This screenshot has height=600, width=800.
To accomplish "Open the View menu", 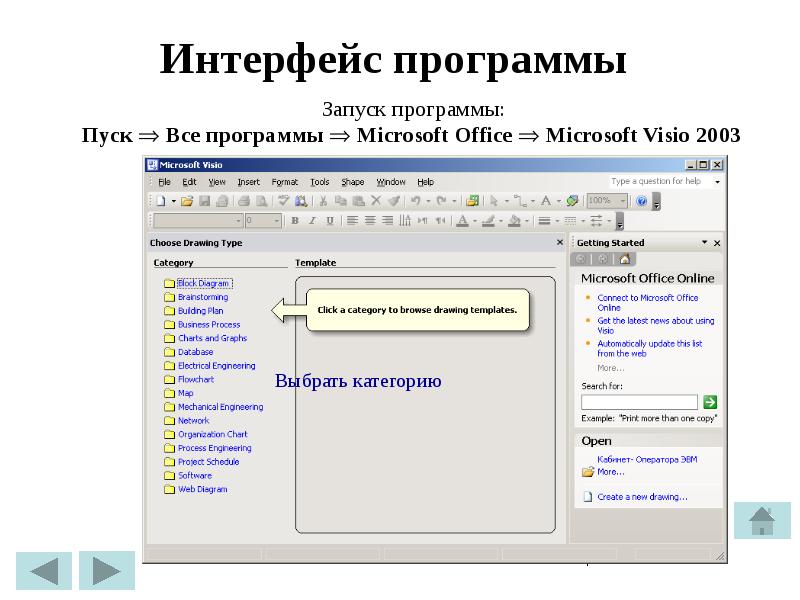I will click(x=217, y=182).
